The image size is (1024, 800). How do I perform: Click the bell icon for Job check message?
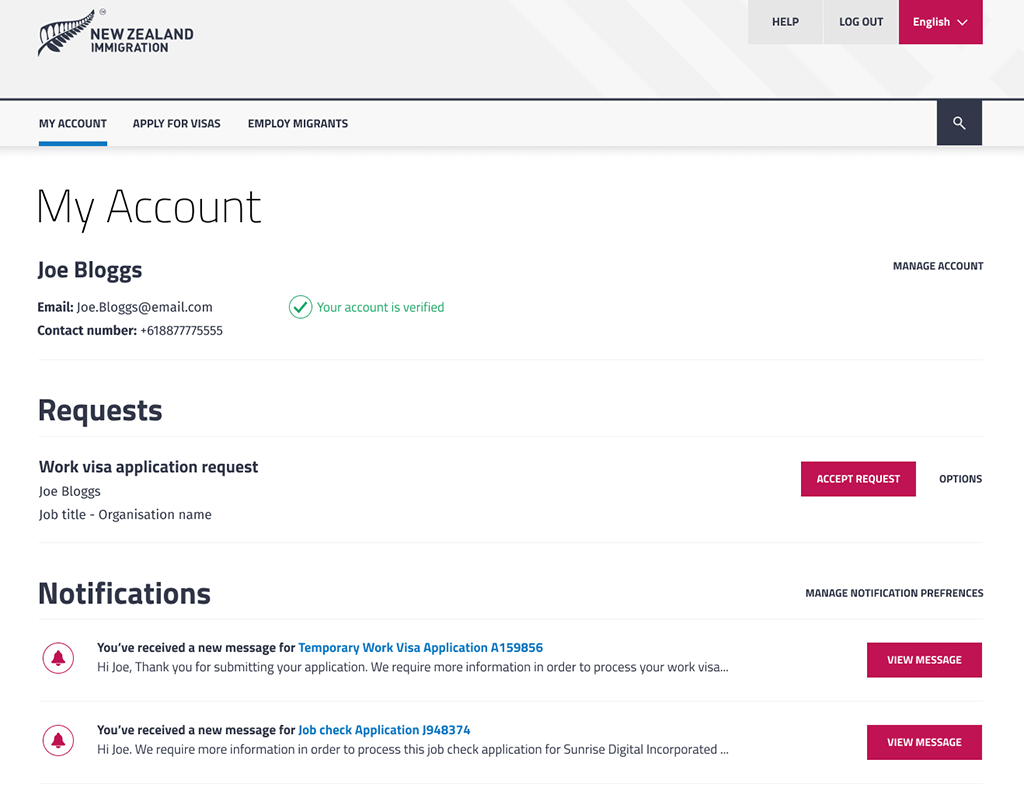58,740
